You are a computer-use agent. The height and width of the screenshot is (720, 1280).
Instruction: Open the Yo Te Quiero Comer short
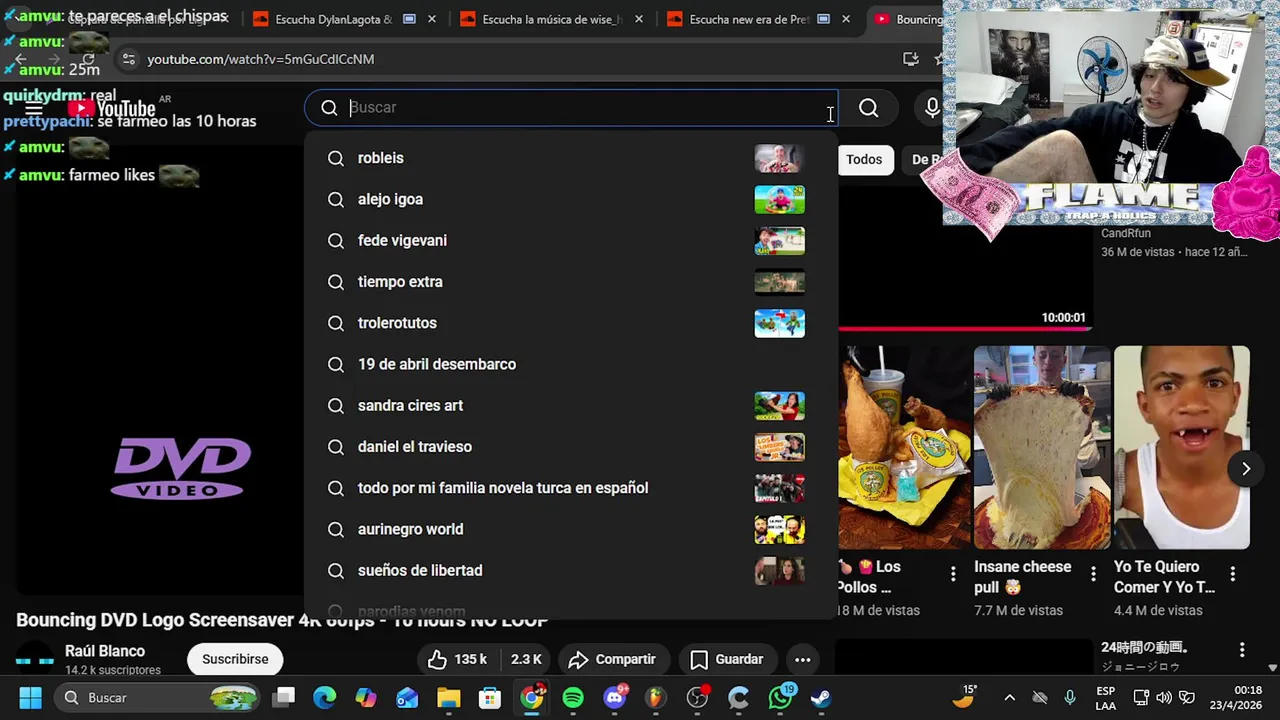(1182, 448)
